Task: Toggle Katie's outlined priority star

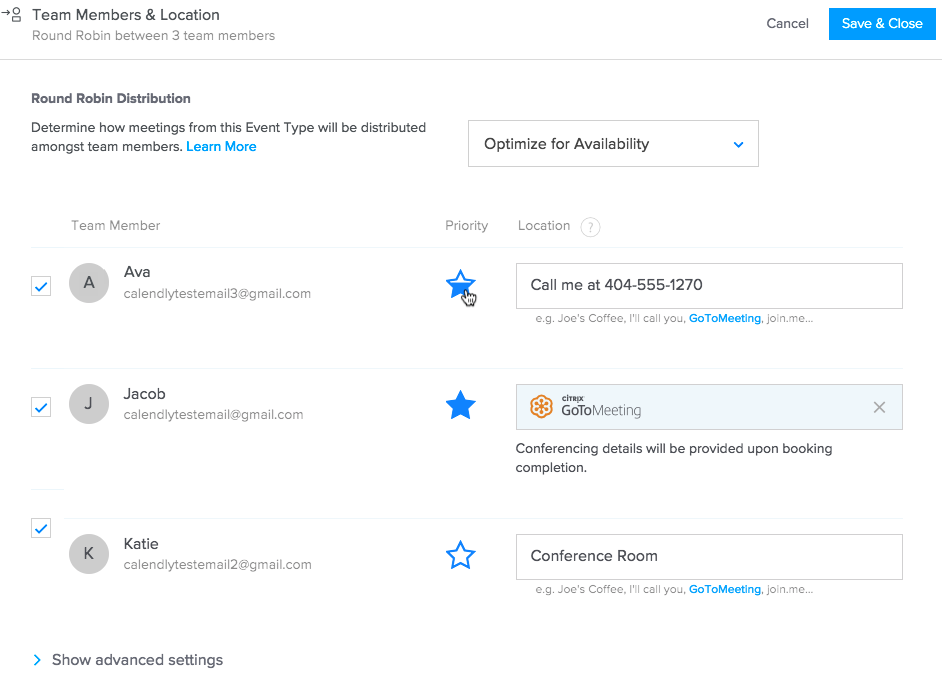Action: click(x=460, y=555)
